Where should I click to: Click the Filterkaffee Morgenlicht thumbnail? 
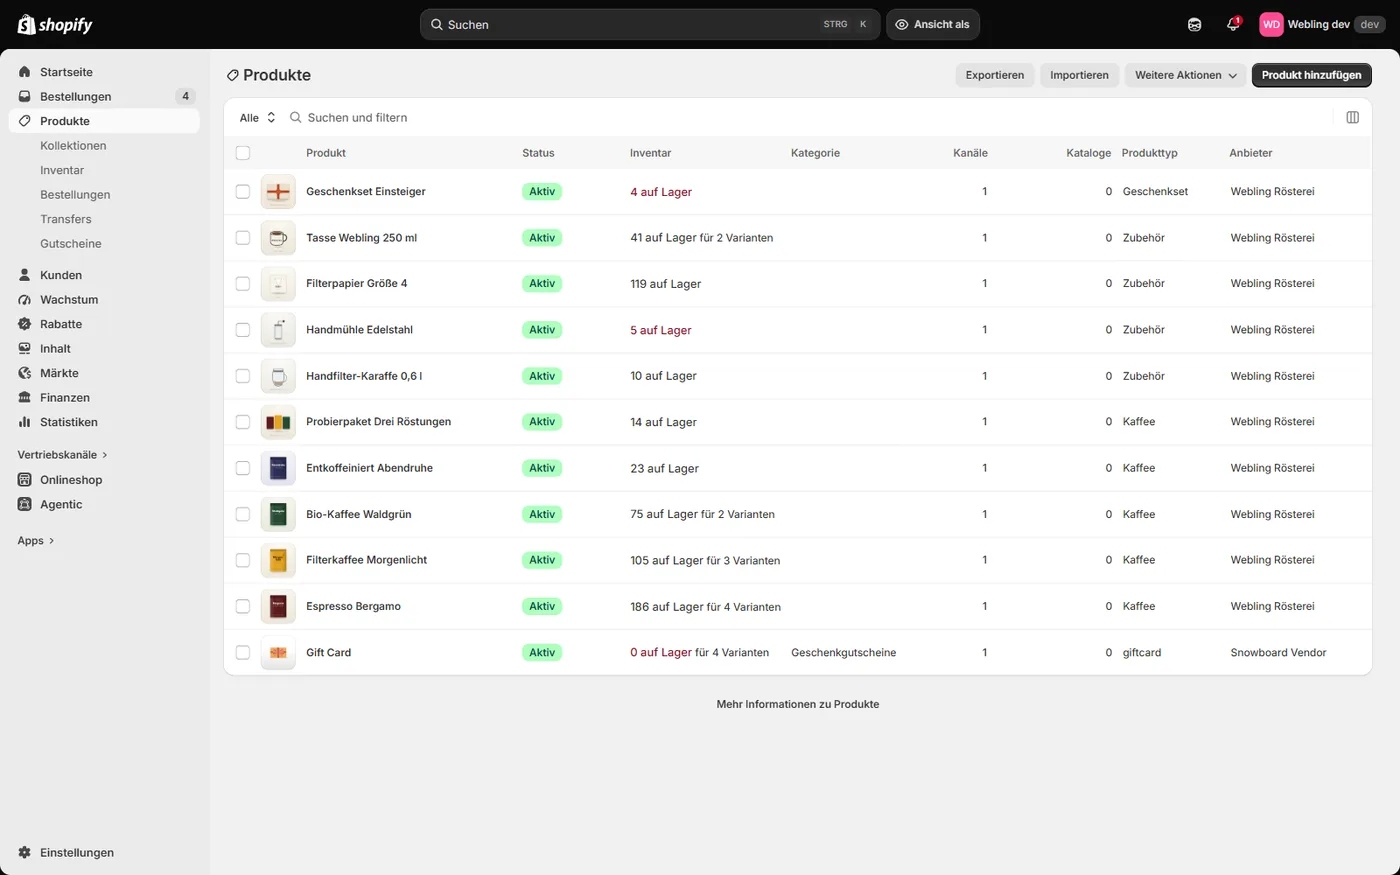278,560
